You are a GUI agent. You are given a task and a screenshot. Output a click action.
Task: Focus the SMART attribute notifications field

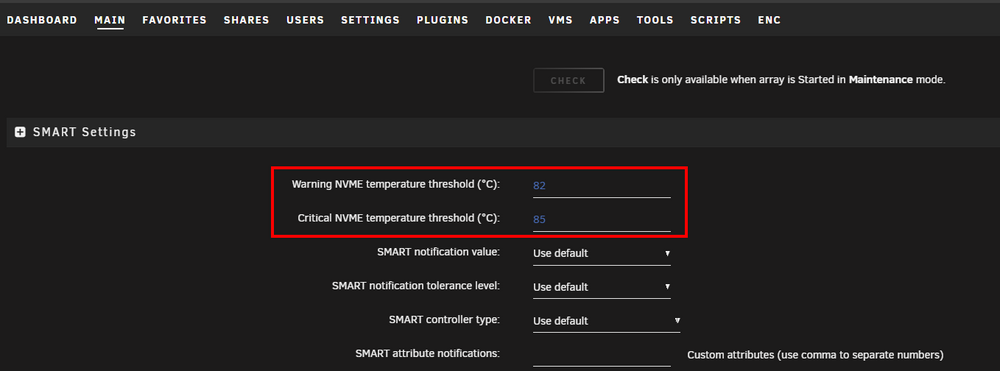click(601, 356)
